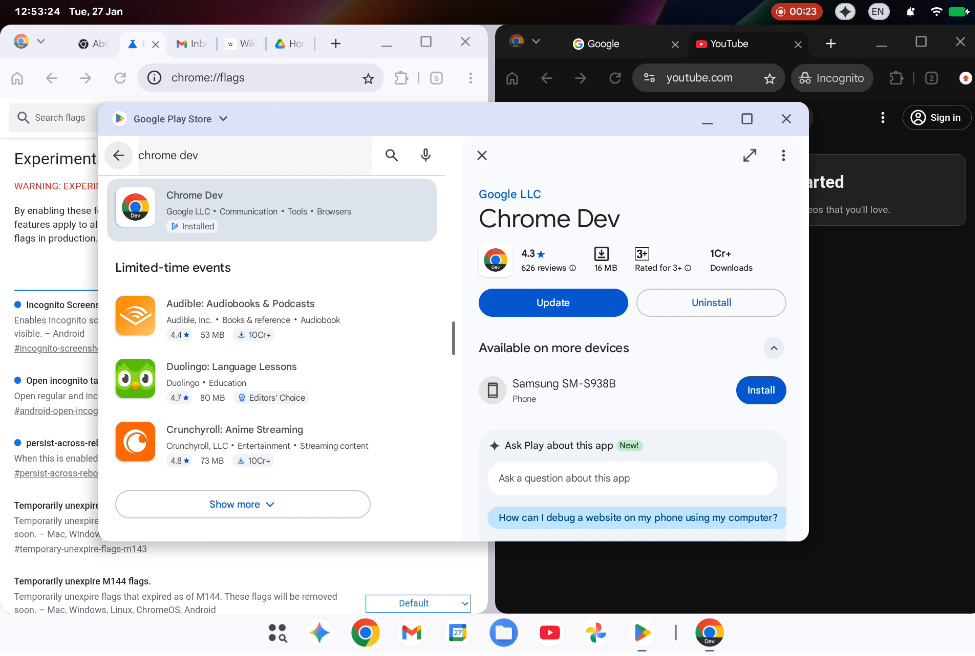This screenshot has height=656, width=975.
Task: Click the Ask a question about this app field
Action: (x=632, y=478)
